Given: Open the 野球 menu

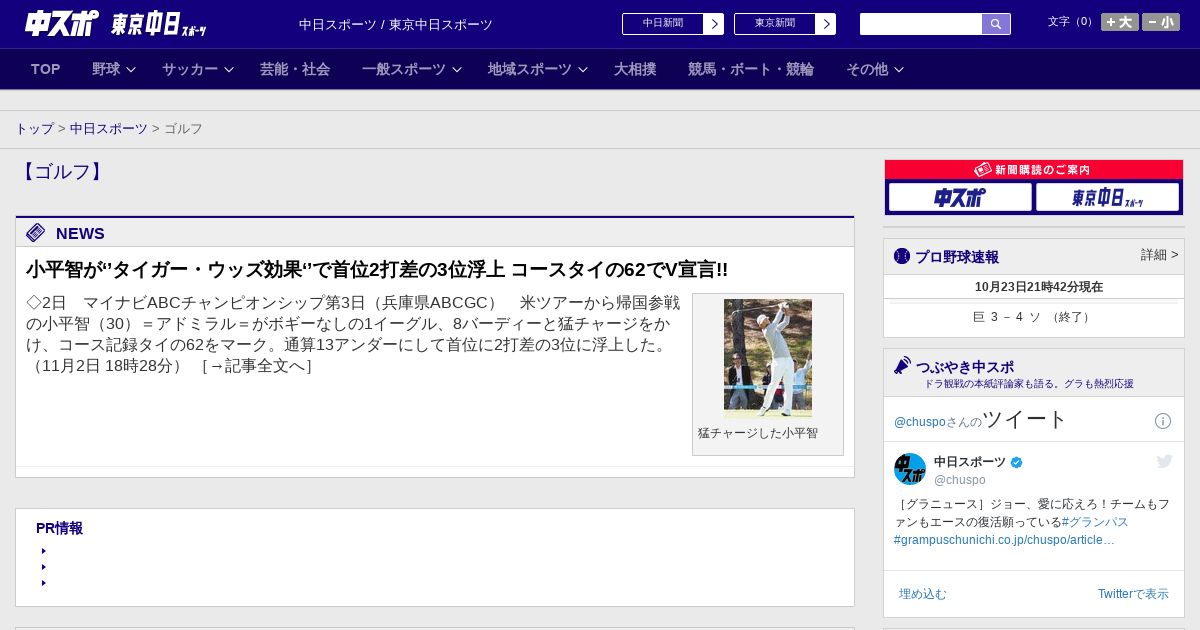Looking at the screenshot, I should (x=106, y=69).
